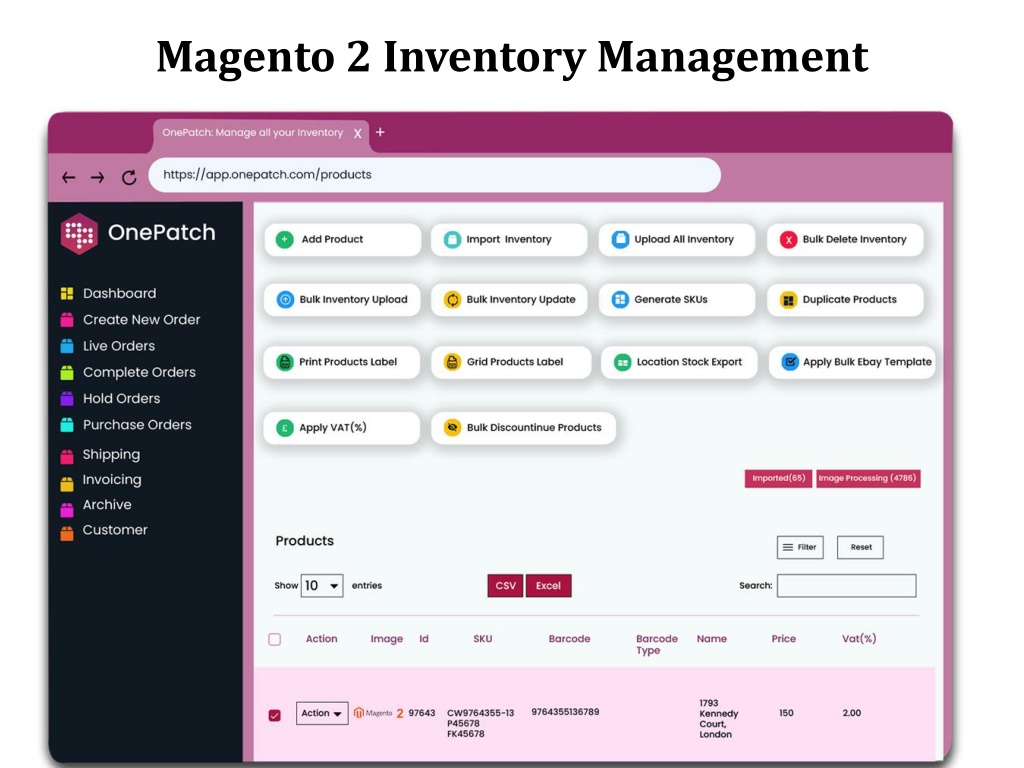The image size is (1024, 768).
Task: Click the Complete Orders sidebar icon
Action: coord(67,372)
